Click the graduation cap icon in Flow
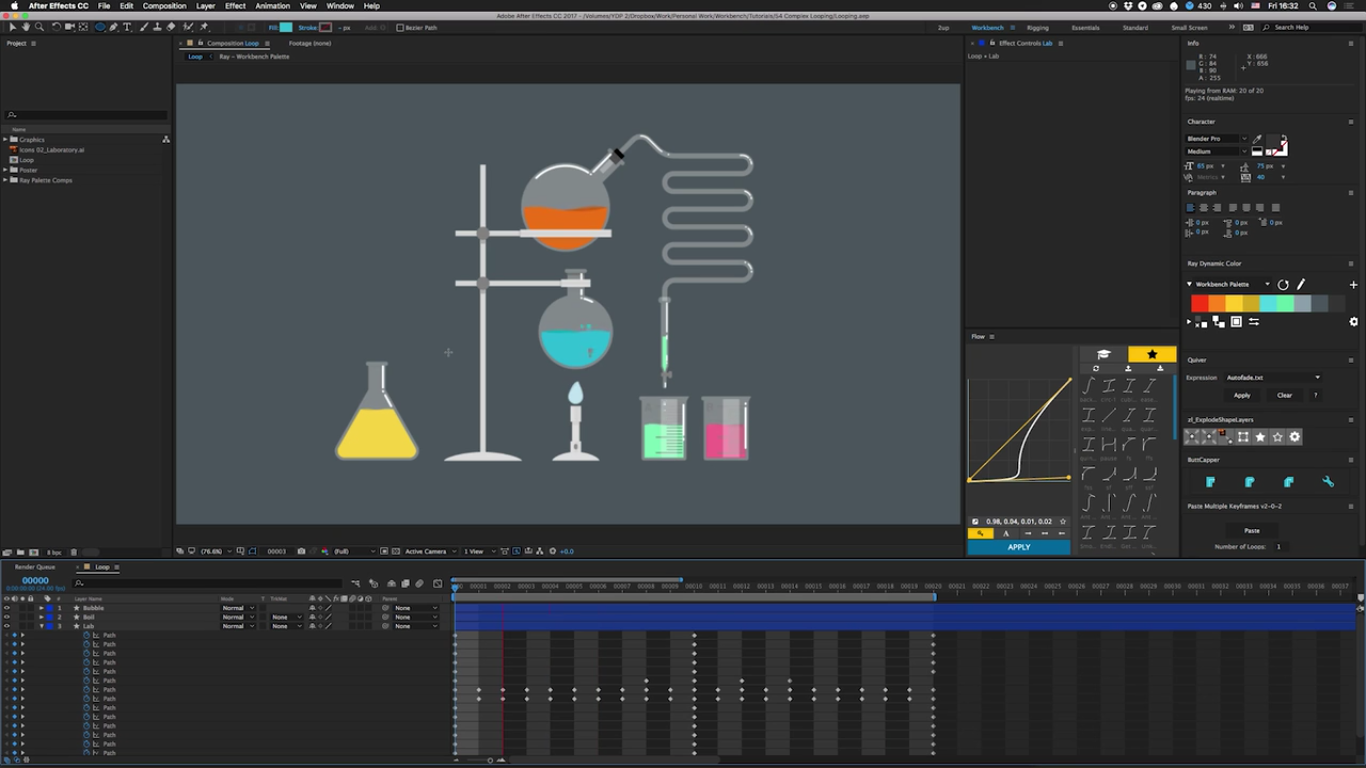Viewport: 1366px width, 768px height. [x=1103, y=354]
